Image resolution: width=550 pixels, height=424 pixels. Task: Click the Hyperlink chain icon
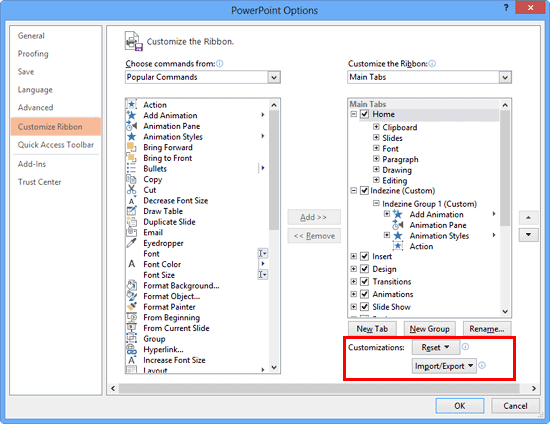(x=132, y=349)
